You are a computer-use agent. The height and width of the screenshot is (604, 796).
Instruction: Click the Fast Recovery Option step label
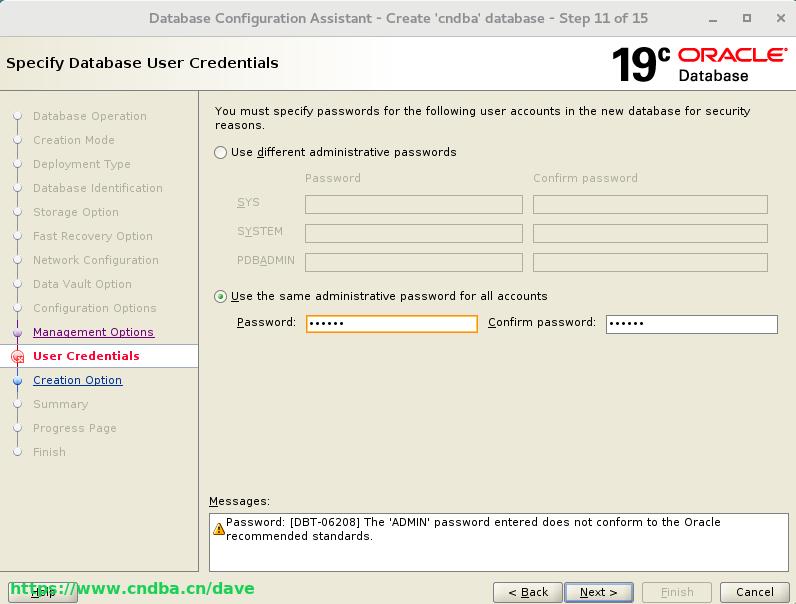(x=93, y=236)
